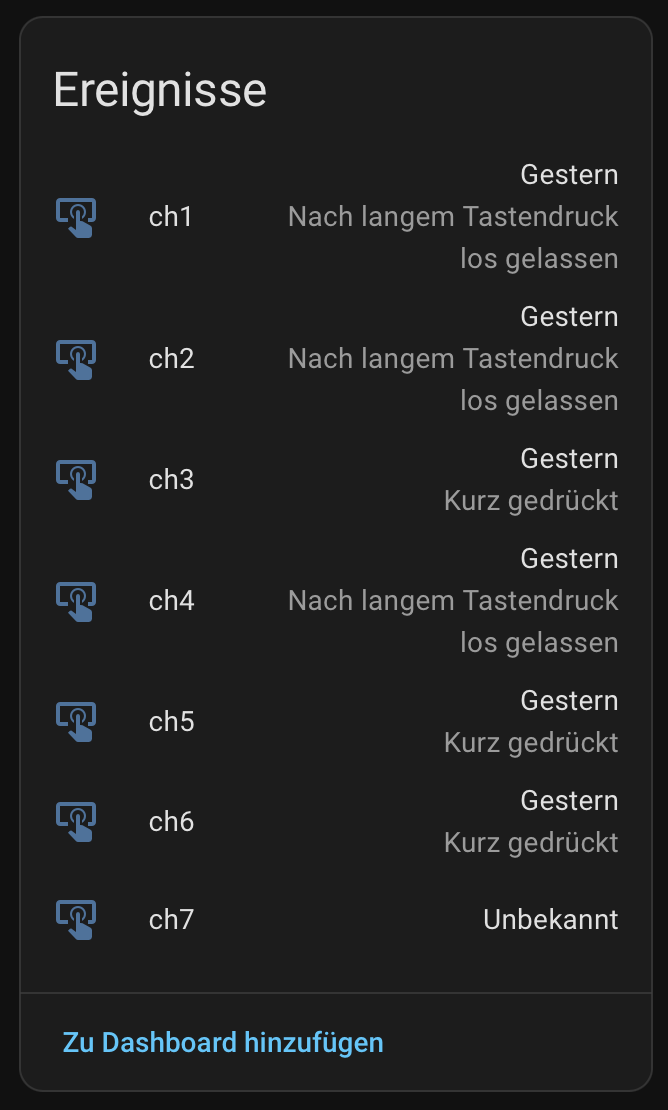The image size is (668, 1110).
Task: Click ch6 Gestern timestamp
Action: 569,801
